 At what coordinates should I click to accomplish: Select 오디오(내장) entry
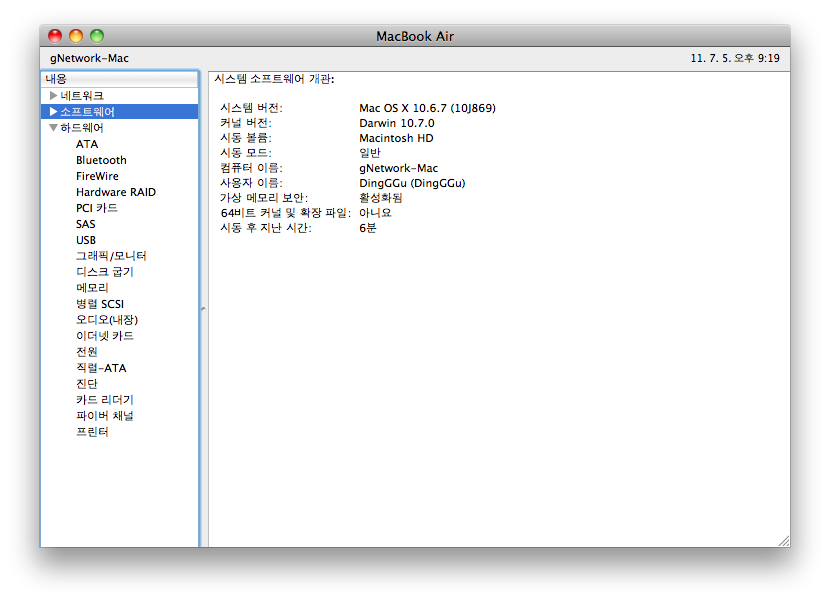[x=107, y=320]
